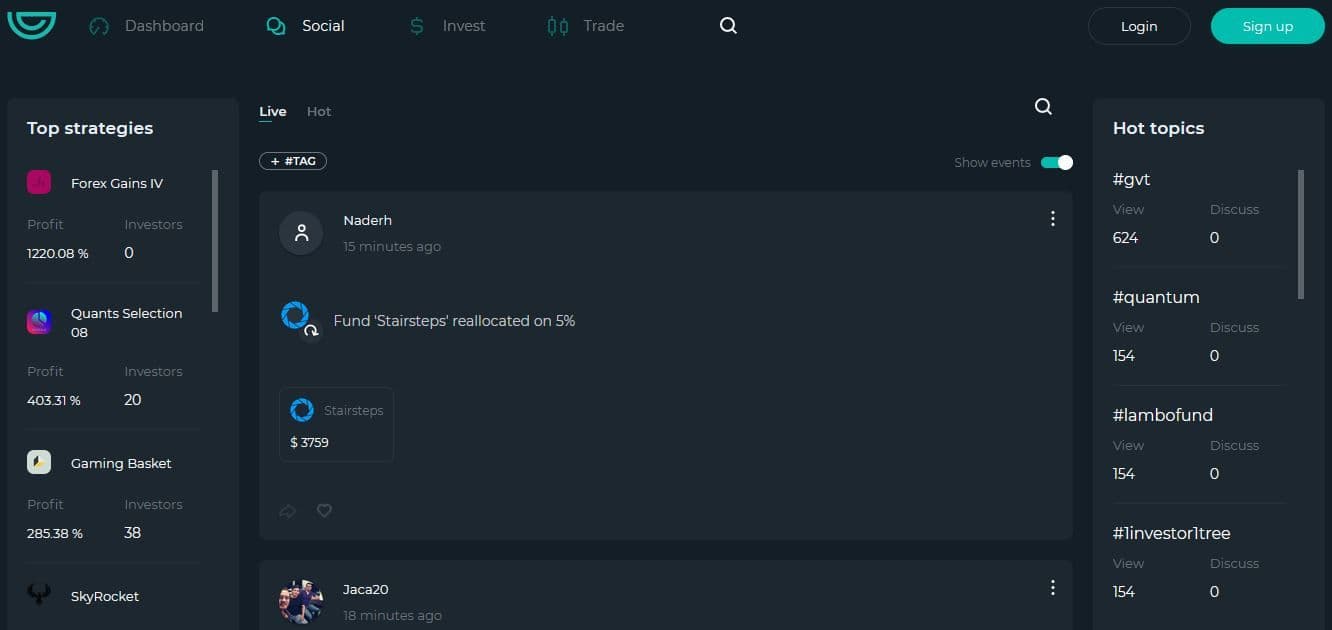Screen dimensions: 1332x630
Task: Switch to the Hot feed tab
Action: pyautogui.click(x=319, y=112)
